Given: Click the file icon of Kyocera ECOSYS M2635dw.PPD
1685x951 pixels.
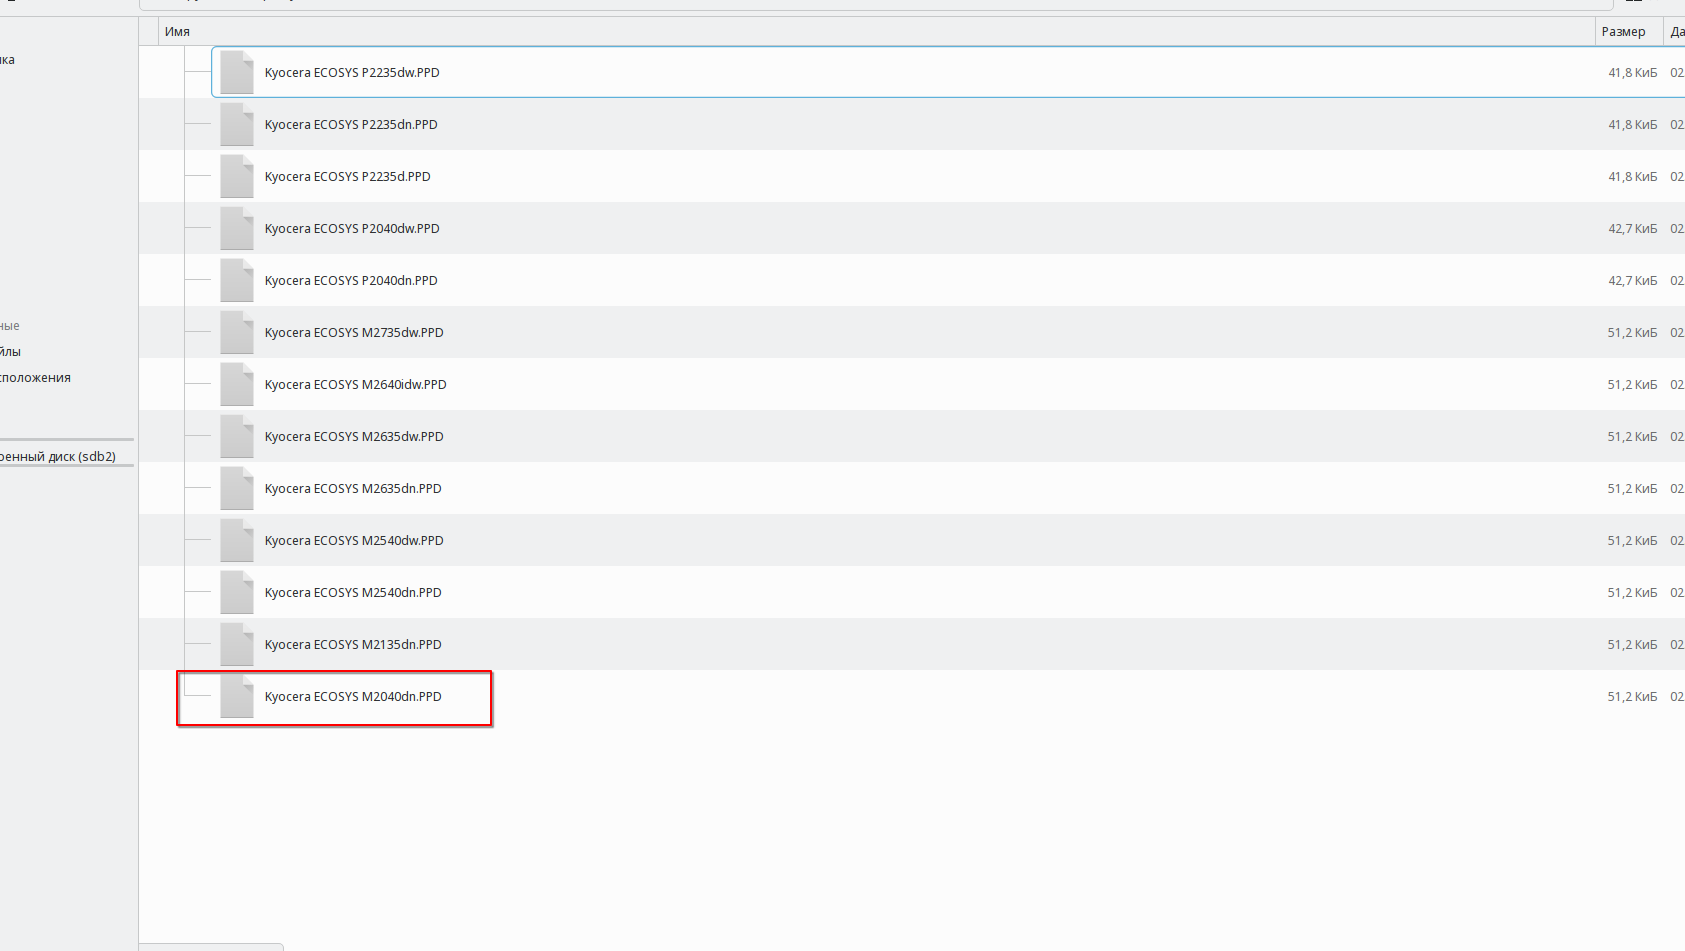Looking at the screenshot, I should point(236,436).
